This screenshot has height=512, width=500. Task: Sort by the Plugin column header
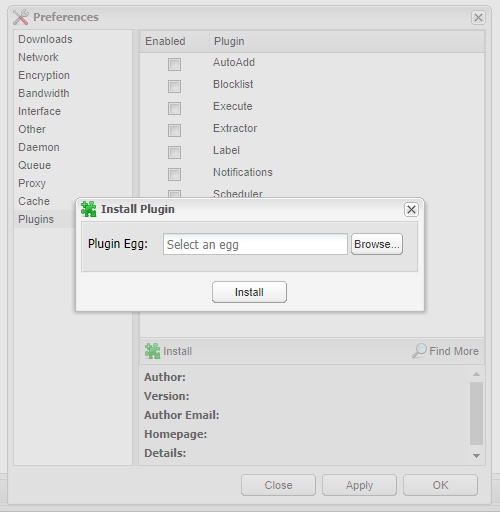coord(347,41)
